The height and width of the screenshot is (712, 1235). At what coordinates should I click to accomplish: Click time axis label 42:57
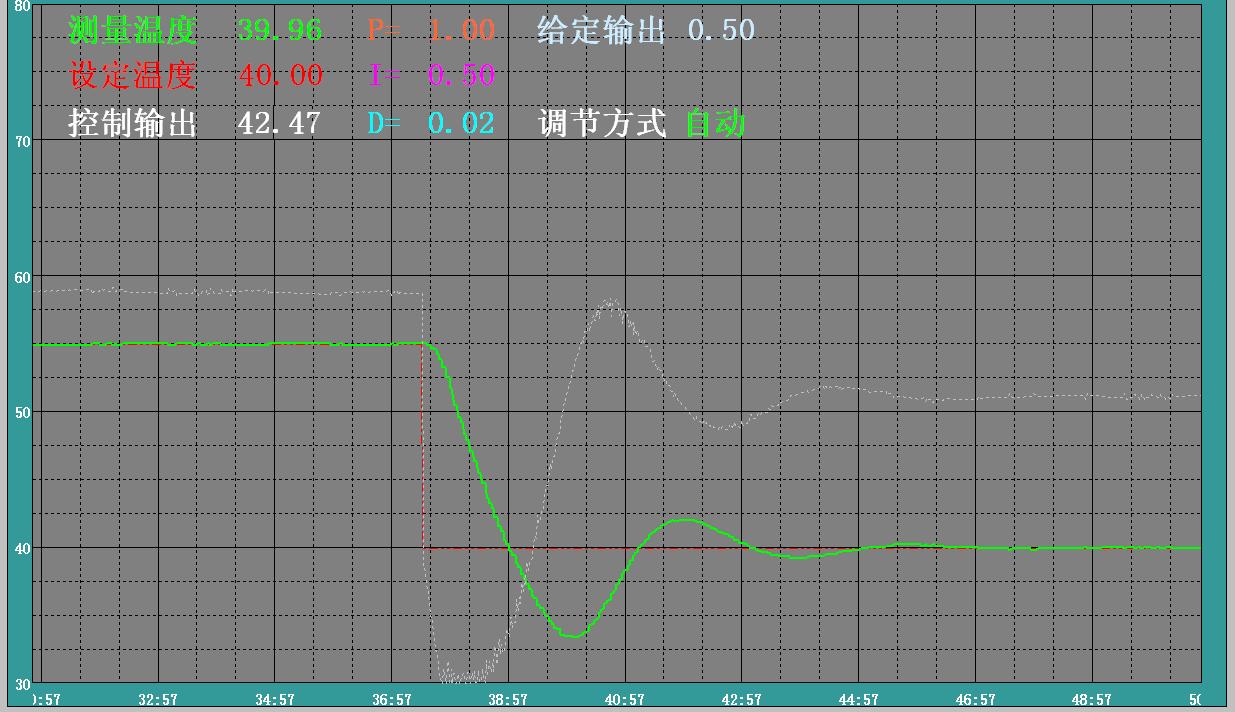742,700
